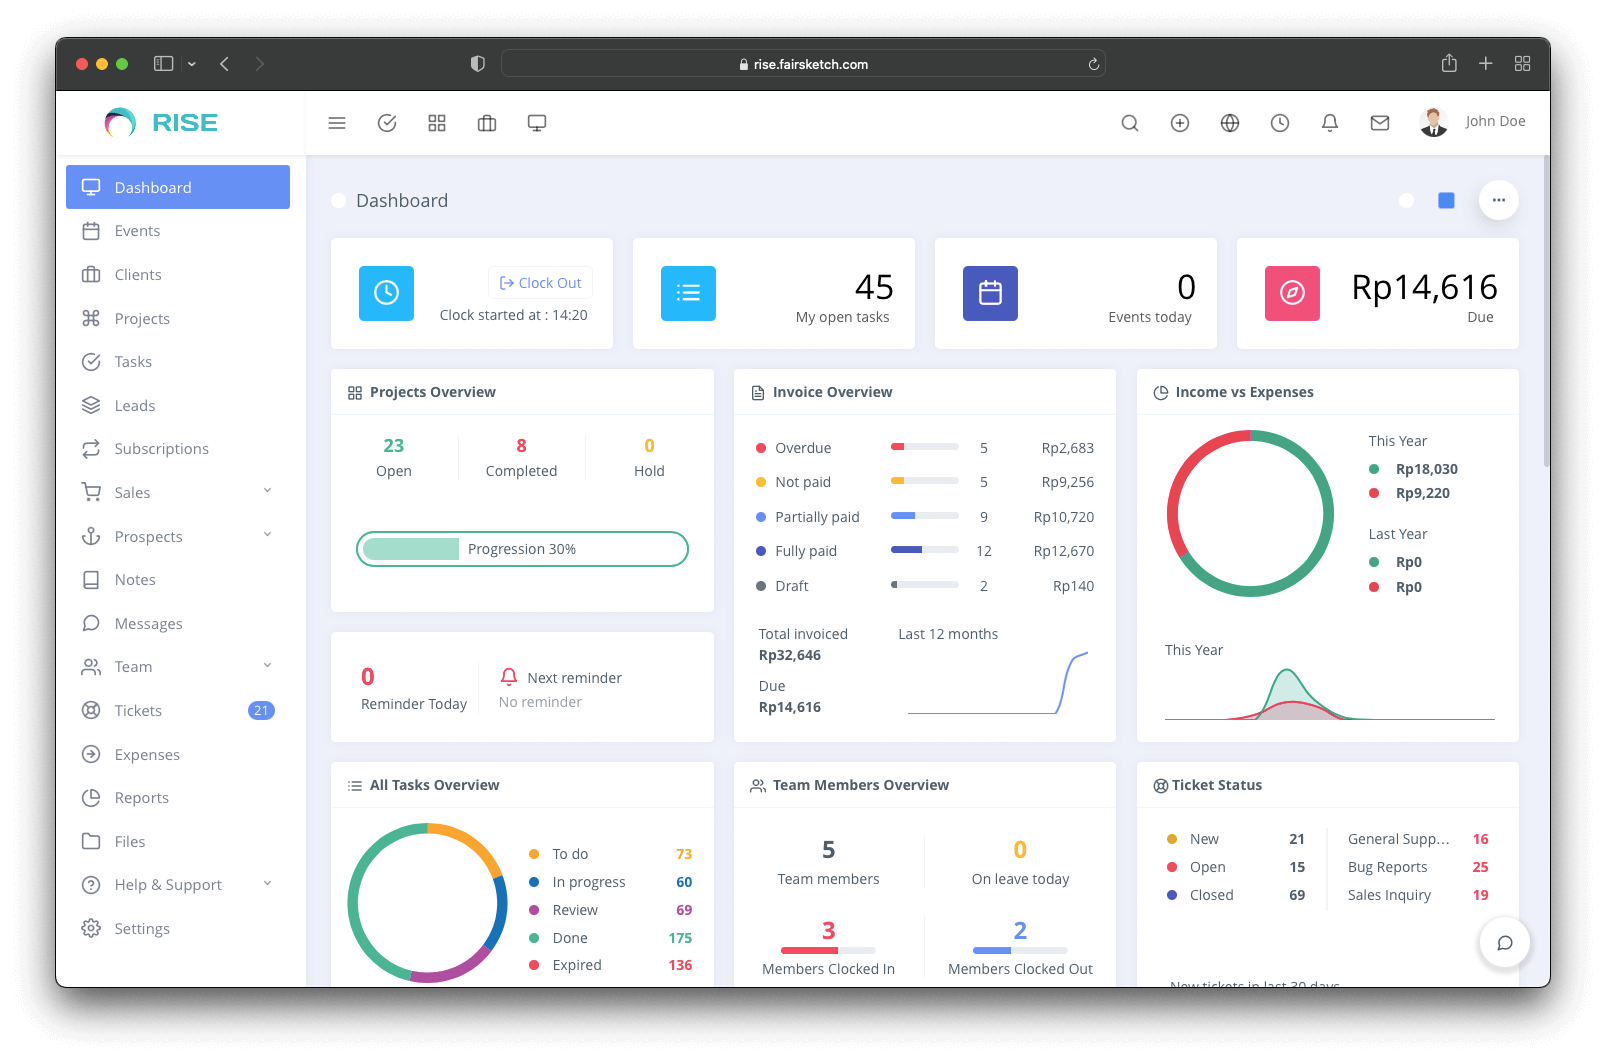Select the white circle dashboard switcher

click(x=1406, y=201)
